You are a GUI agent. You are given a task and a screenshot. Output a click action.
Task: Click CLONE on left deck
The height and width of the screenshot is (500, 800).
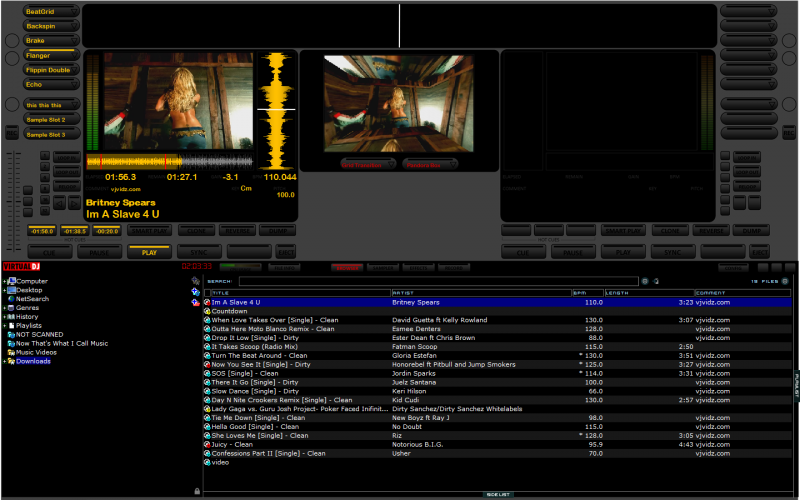tap(196, 231)
